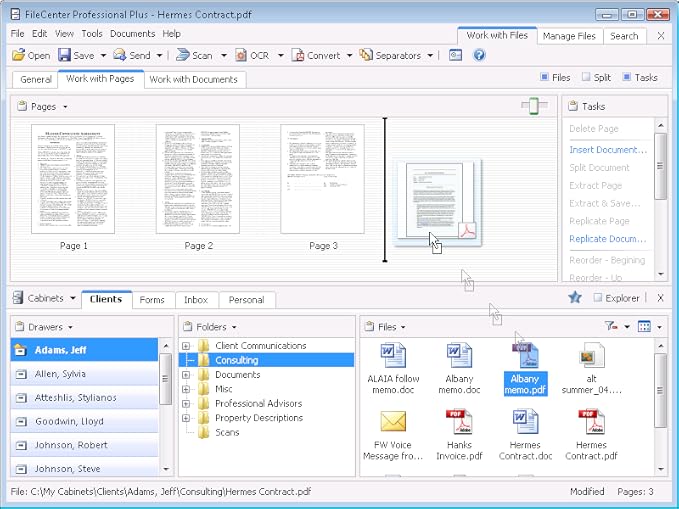Screen dimensions: 679x509
Task: Open the Albany memo.pdf file icon
Action: [525, 356]
